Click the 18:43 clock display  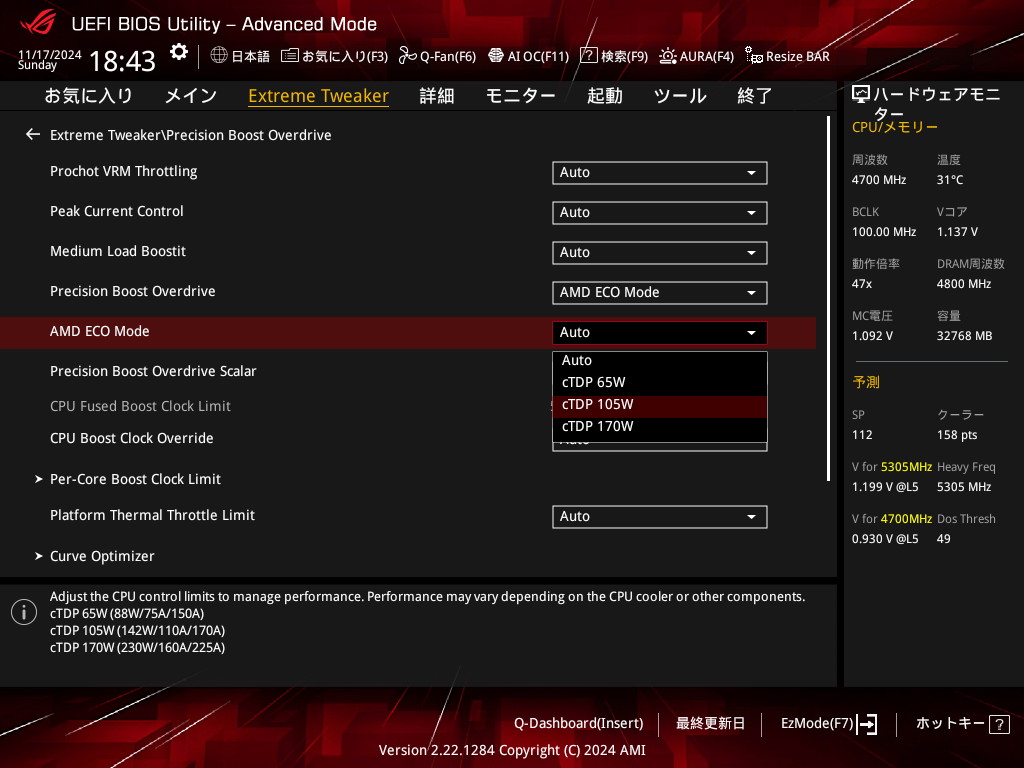coord(122,61)
